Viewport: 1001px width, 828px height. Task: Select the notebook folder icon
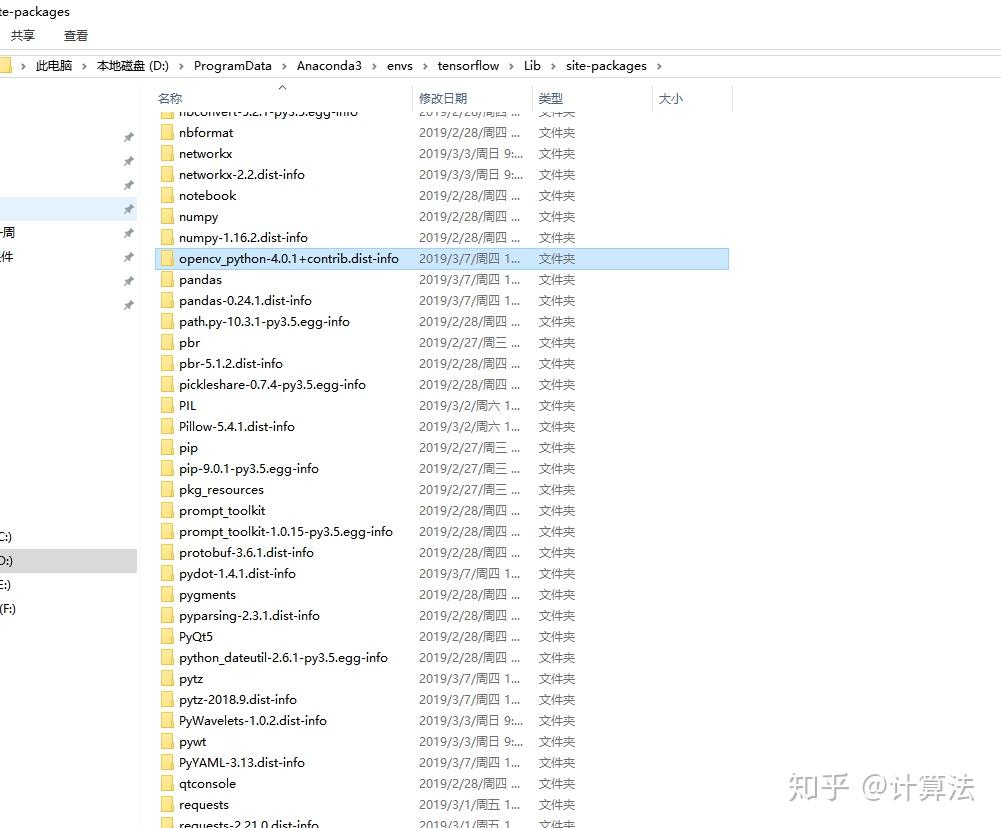point(167,195)
